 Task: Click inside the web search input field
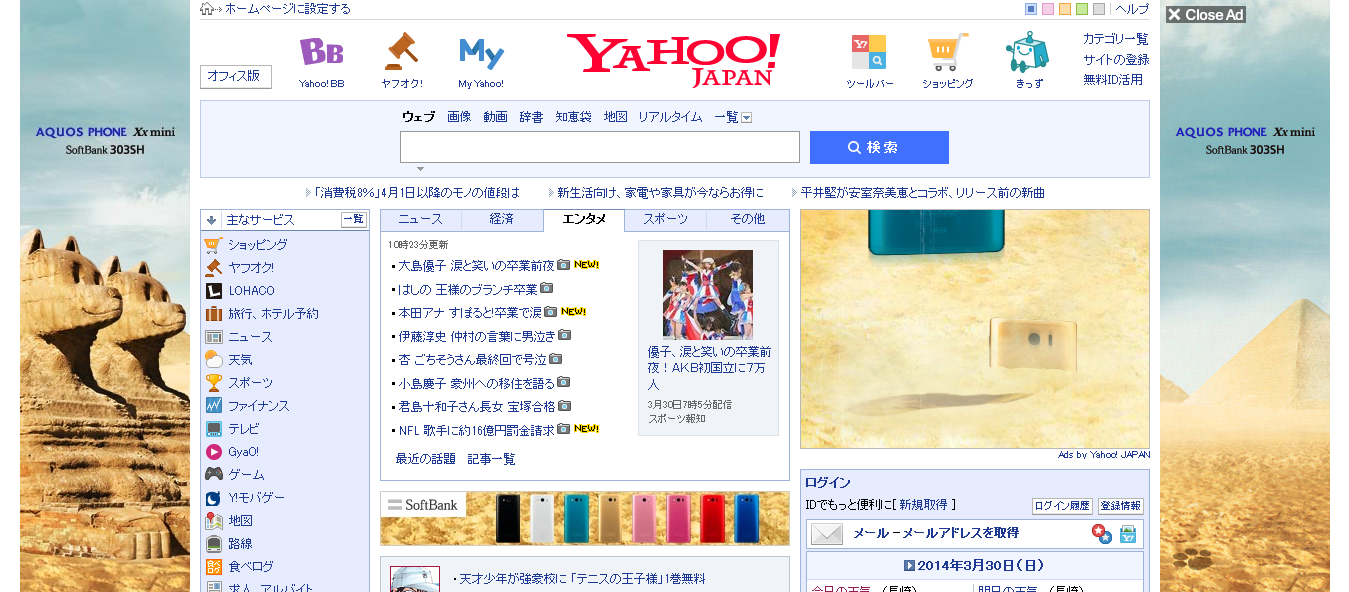tap(600, 147)
